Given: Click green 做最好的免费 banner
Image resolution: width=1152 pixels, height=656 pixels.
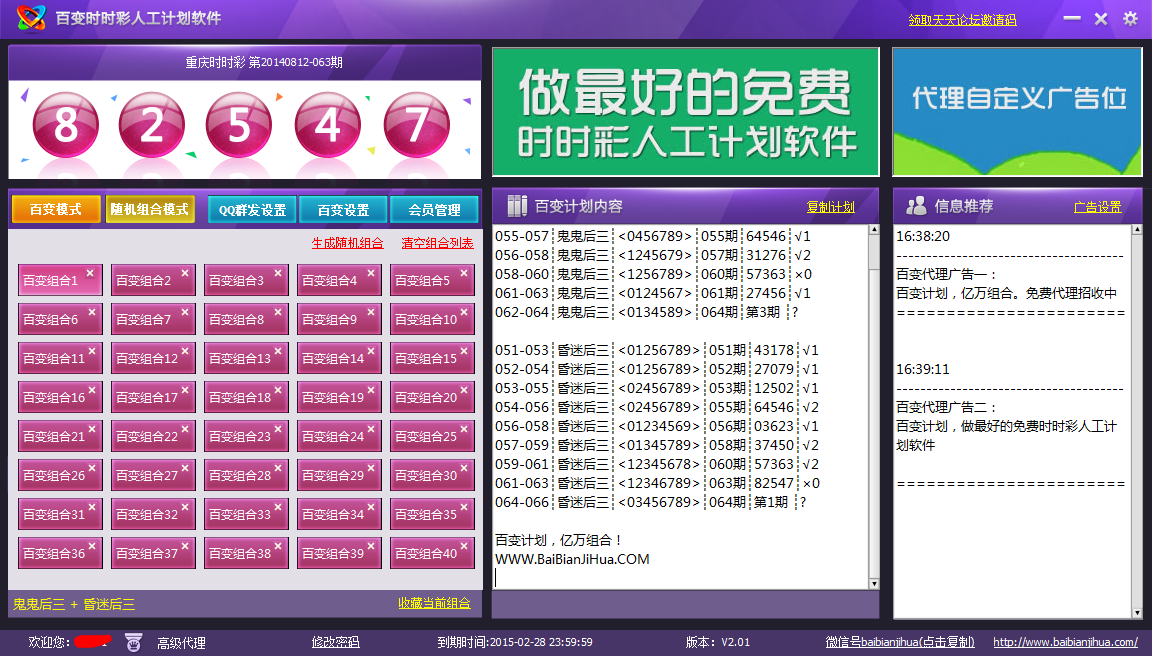Looking at the screenshot, I should tap(685, 112).
